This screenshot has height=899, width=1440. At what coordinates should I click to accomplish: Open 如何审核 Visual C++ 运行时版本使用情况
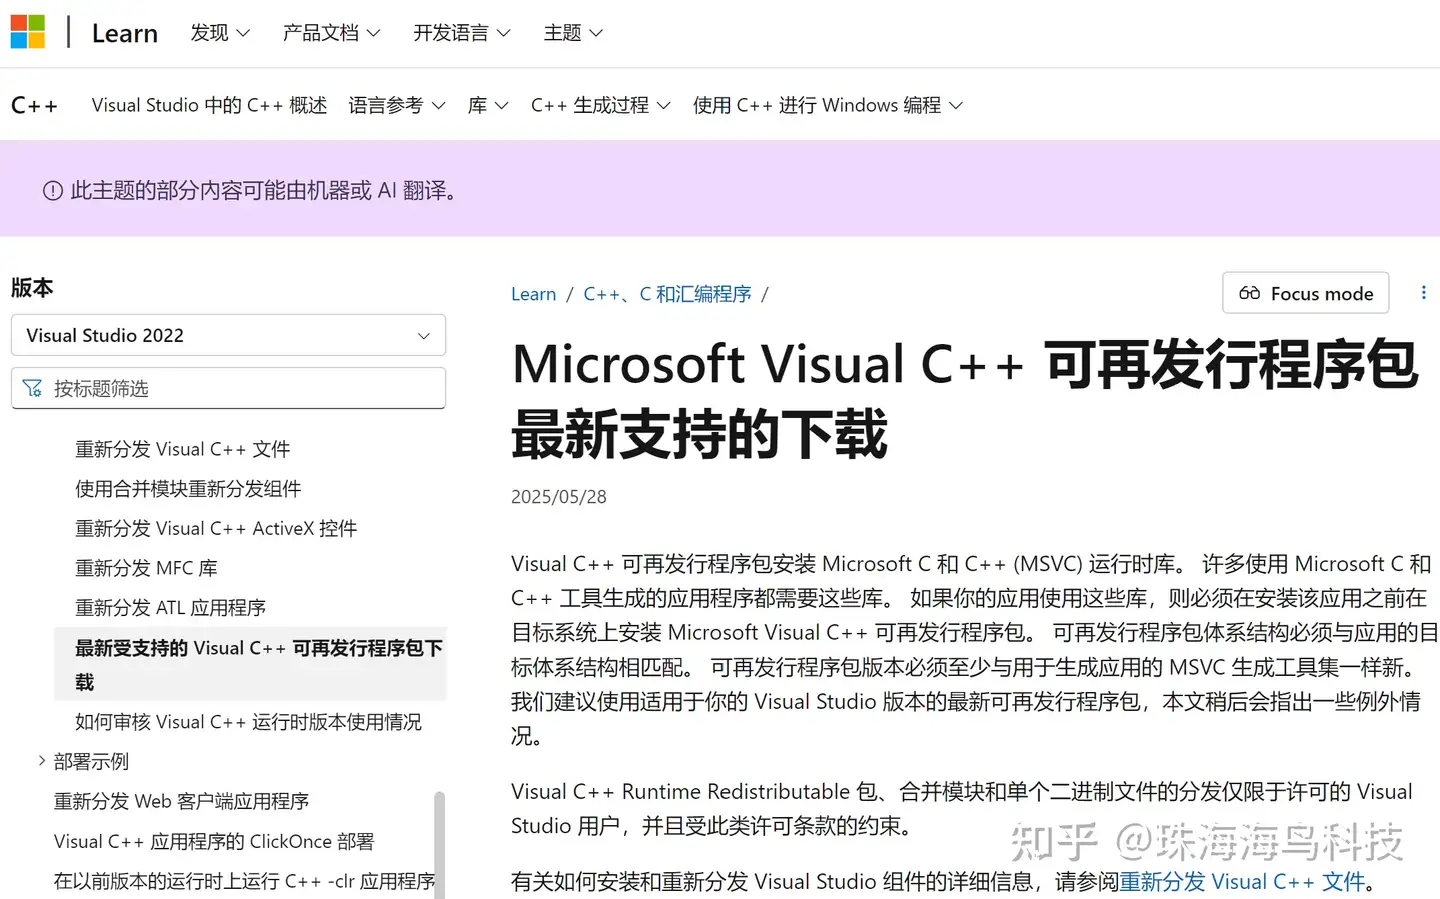[x=248, y=722]
